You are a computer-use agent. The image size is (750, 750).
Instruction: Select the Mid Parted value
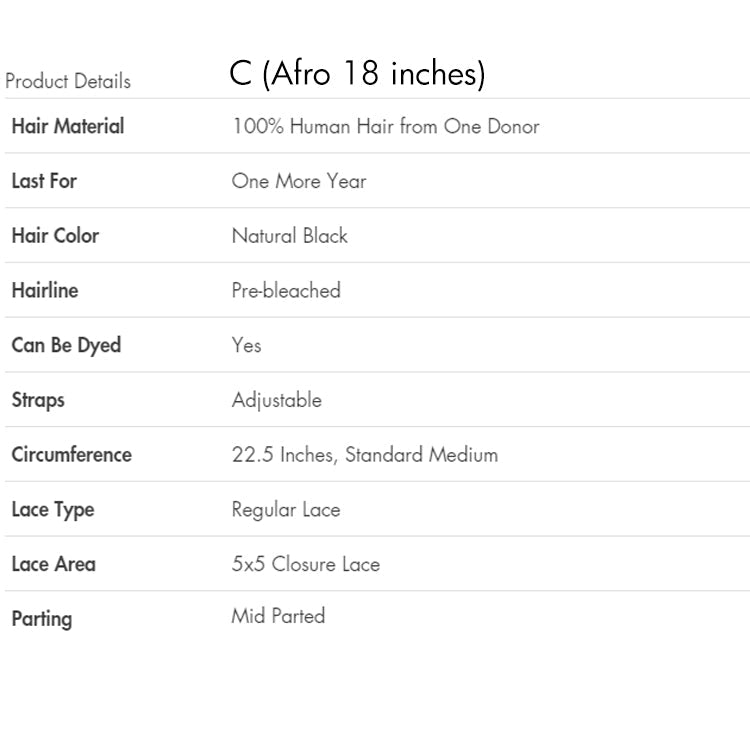point(278,616)
